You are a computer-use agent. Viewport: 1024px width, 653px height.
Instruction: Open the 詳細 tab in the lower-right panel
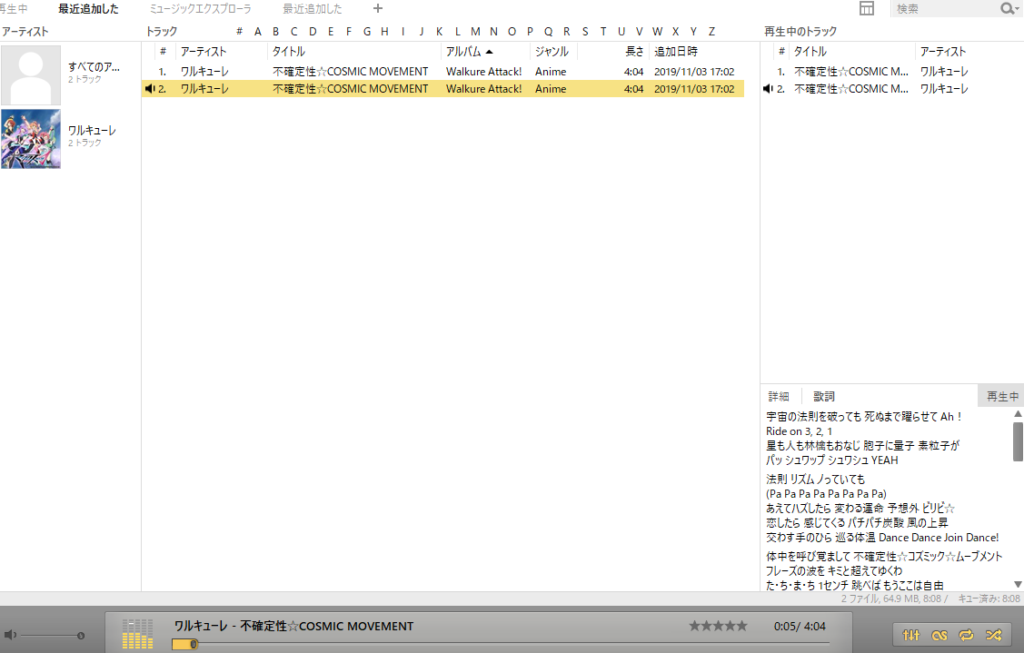[778, 396]
